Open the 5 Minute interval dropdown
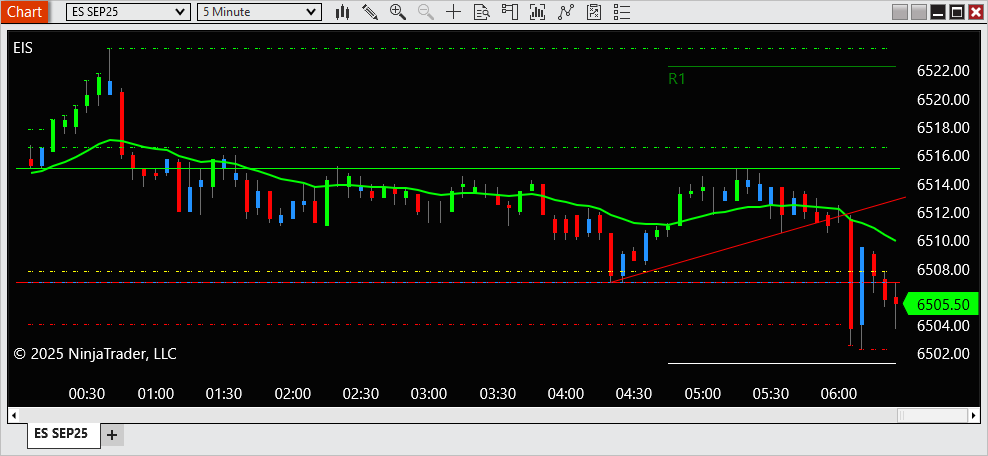 tap(259, 12)
